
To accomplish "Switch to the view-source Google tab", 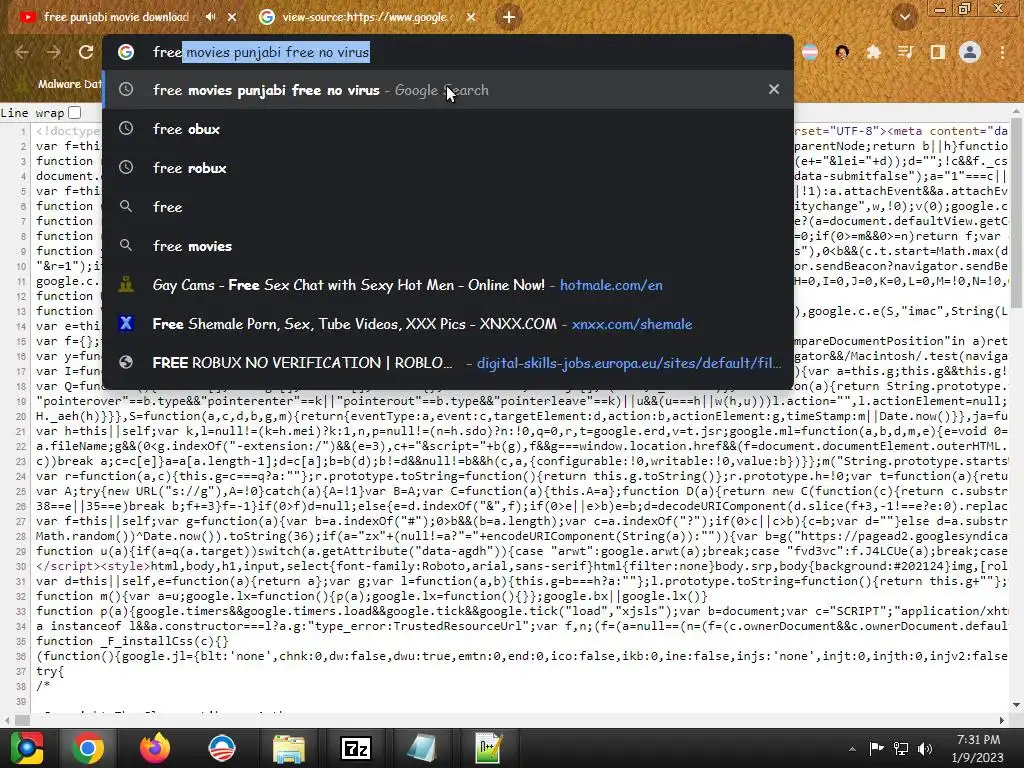I will click(x=364, y=17).
